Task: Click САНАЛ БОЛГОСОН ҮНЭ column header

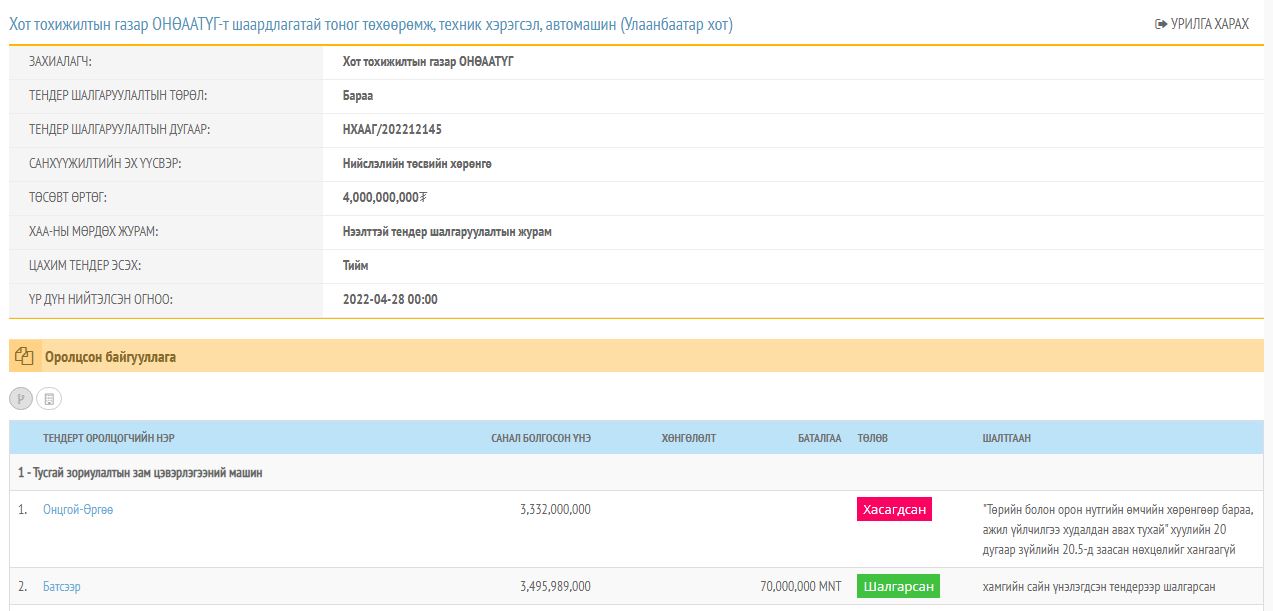Action: pos(540,438)
